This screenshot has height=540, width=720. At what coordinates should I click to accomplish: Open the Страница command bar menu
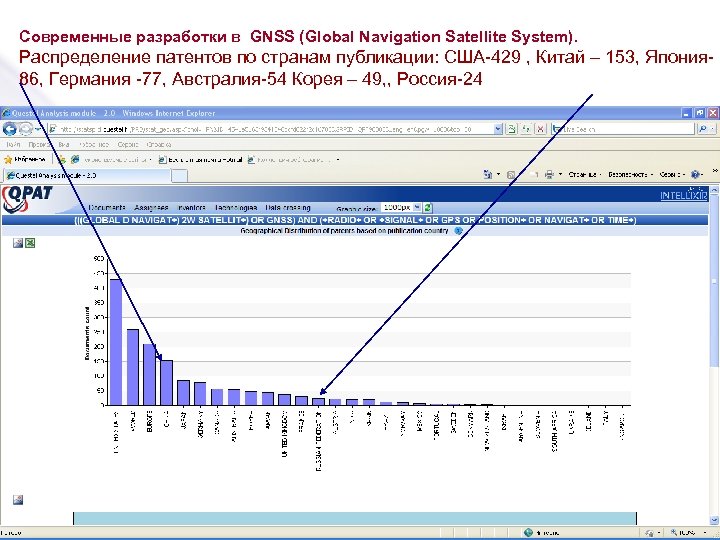[x=585, y=174]
